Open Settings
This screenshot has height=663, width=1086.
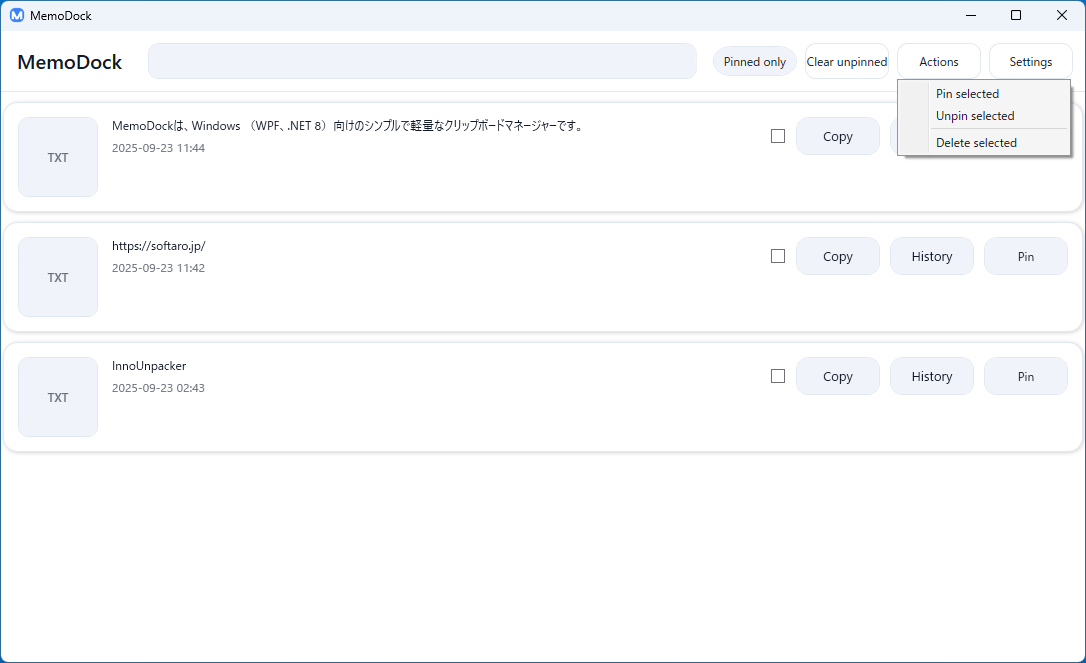[1031, 62]
